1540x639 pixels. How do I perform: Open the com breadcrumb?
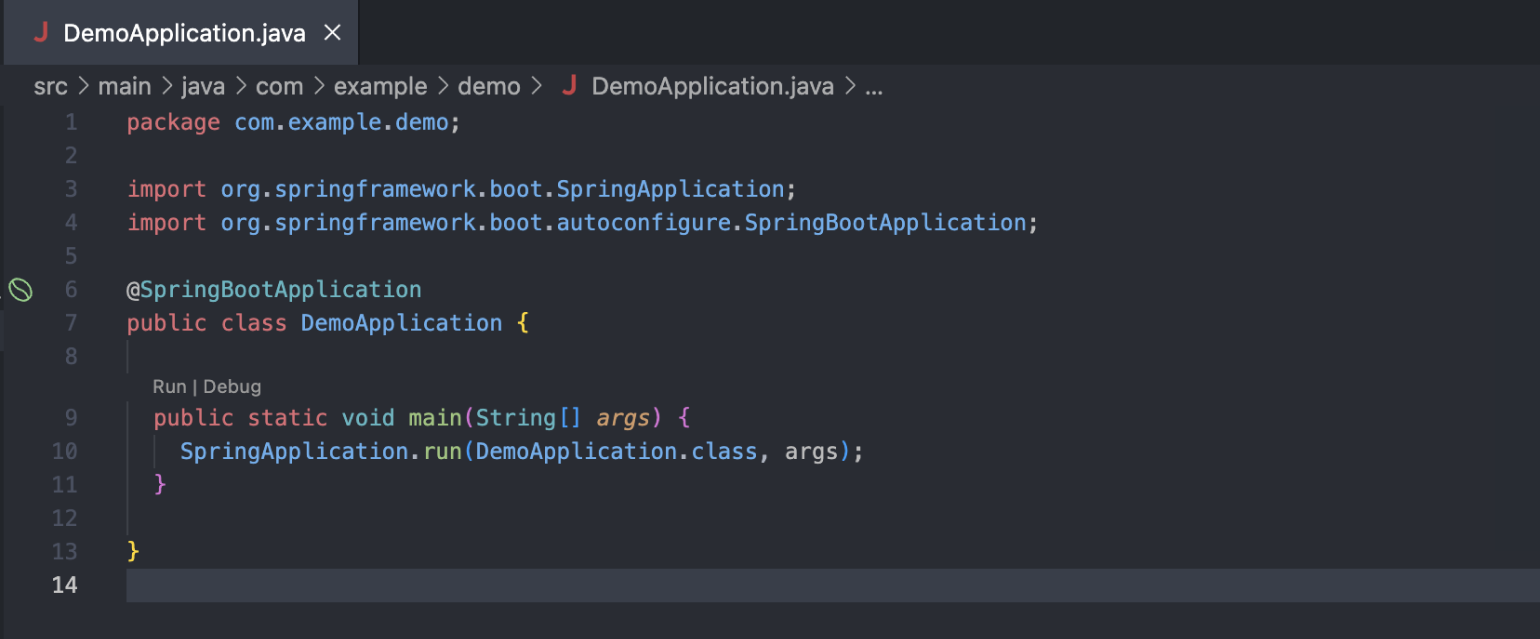[279, 87]
